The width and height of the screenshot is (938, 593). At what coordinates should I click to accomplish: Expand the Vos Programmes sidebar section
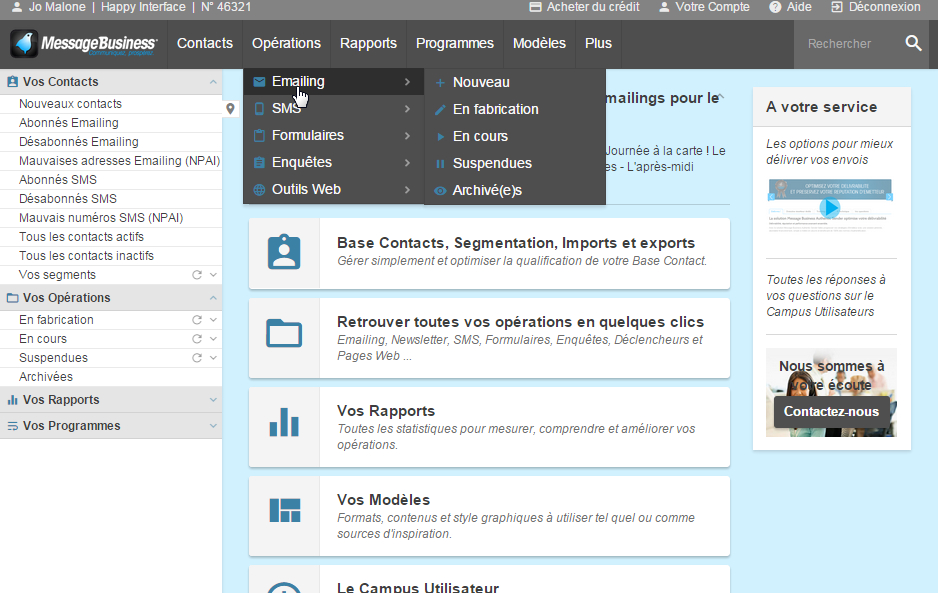pos(213,426)
